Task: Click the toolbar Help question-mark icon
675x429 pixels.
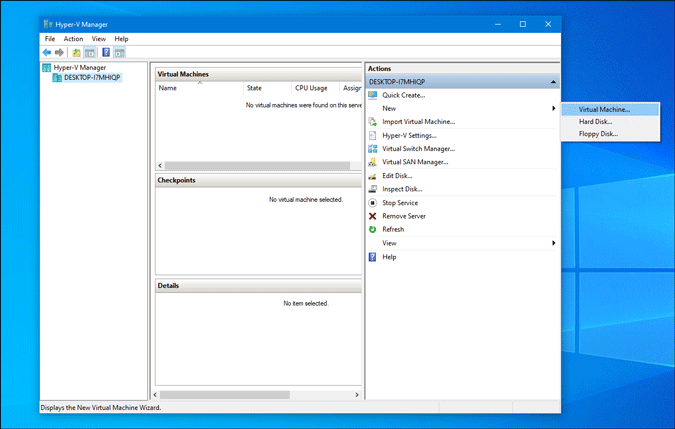Action: (106, 52)
